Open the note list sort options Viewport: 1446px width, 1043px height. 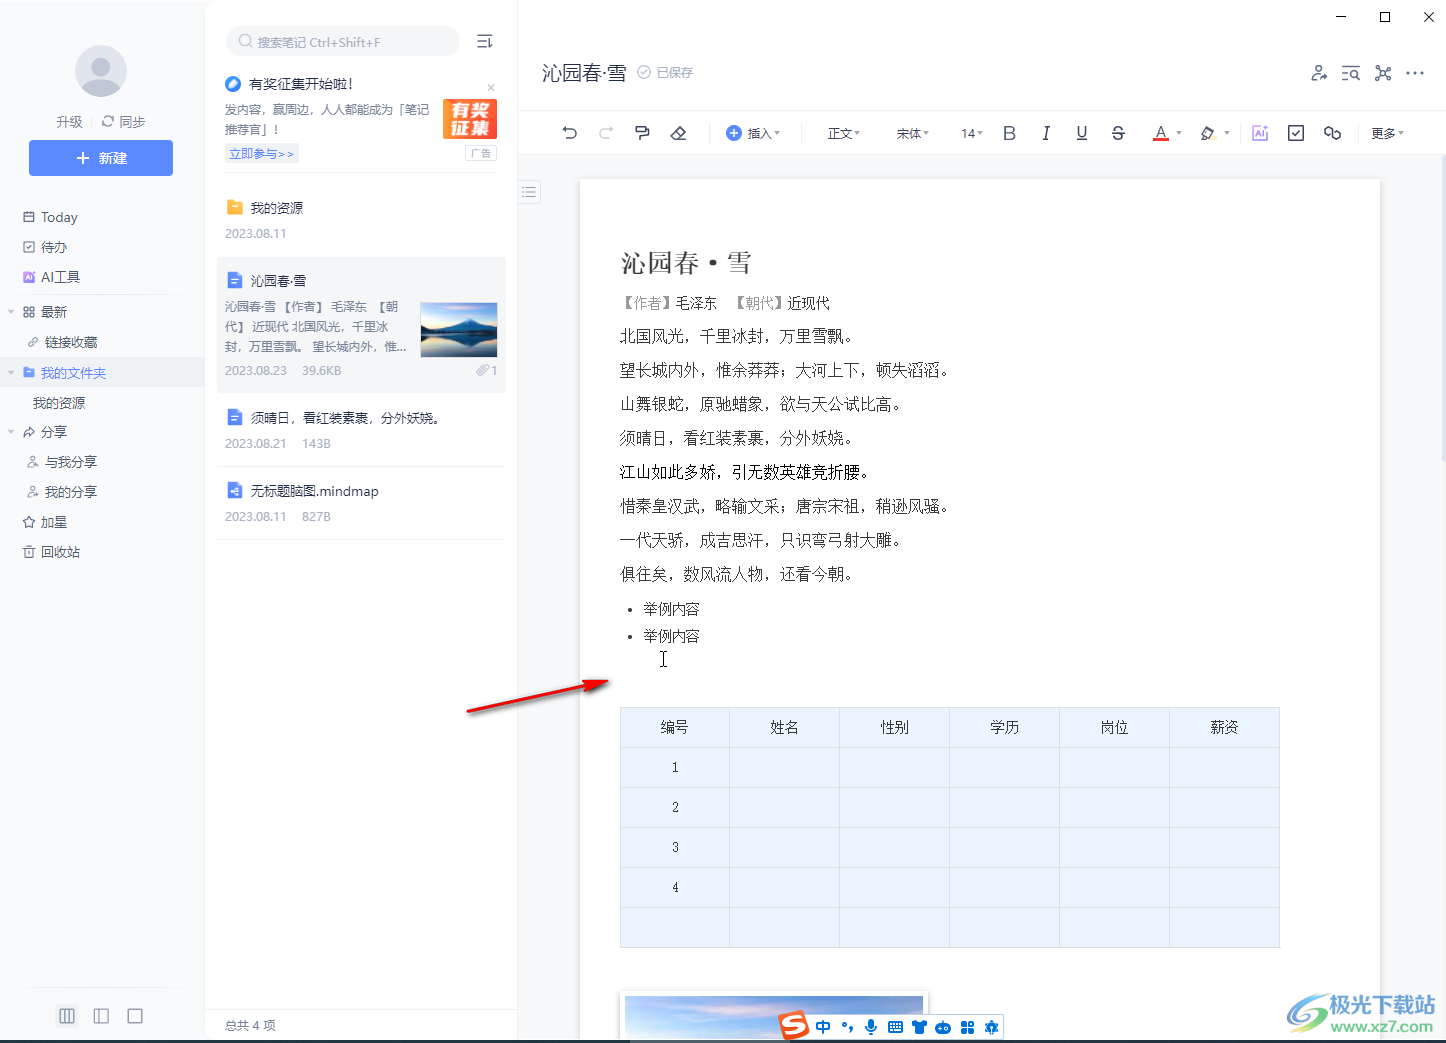(x=485, y=41)
